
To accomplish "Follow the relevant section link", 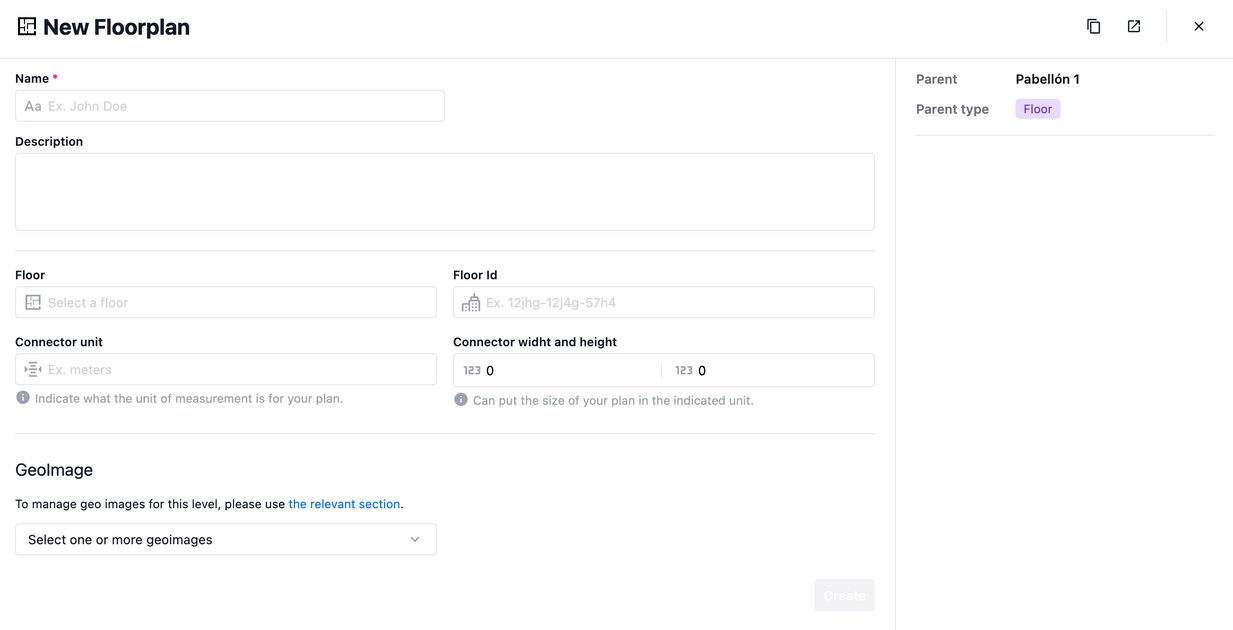I will point(344,504).
